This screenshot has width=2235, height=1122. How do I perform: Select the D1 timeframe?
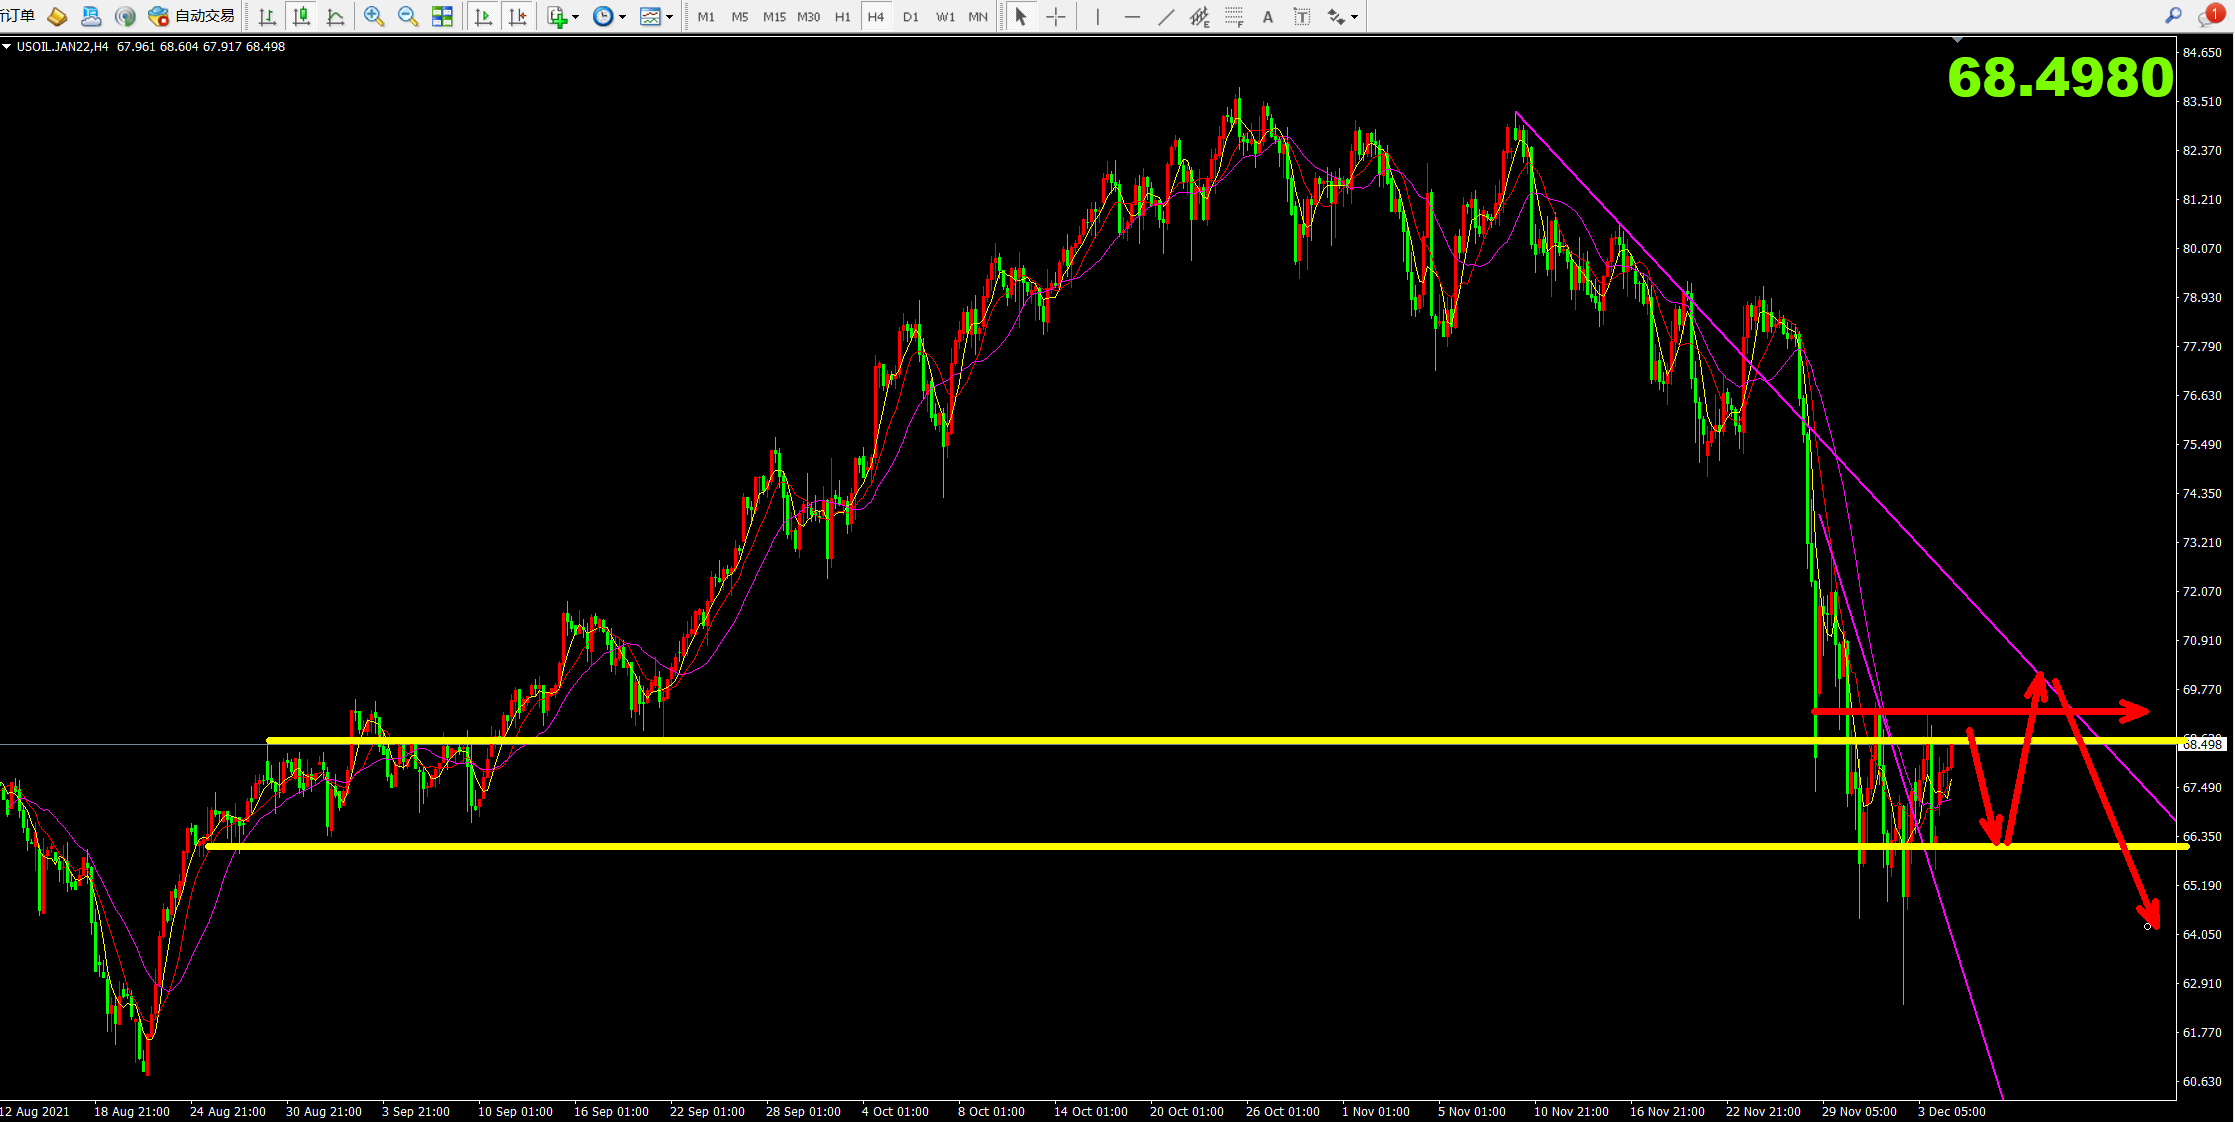[x=910, y=17]
